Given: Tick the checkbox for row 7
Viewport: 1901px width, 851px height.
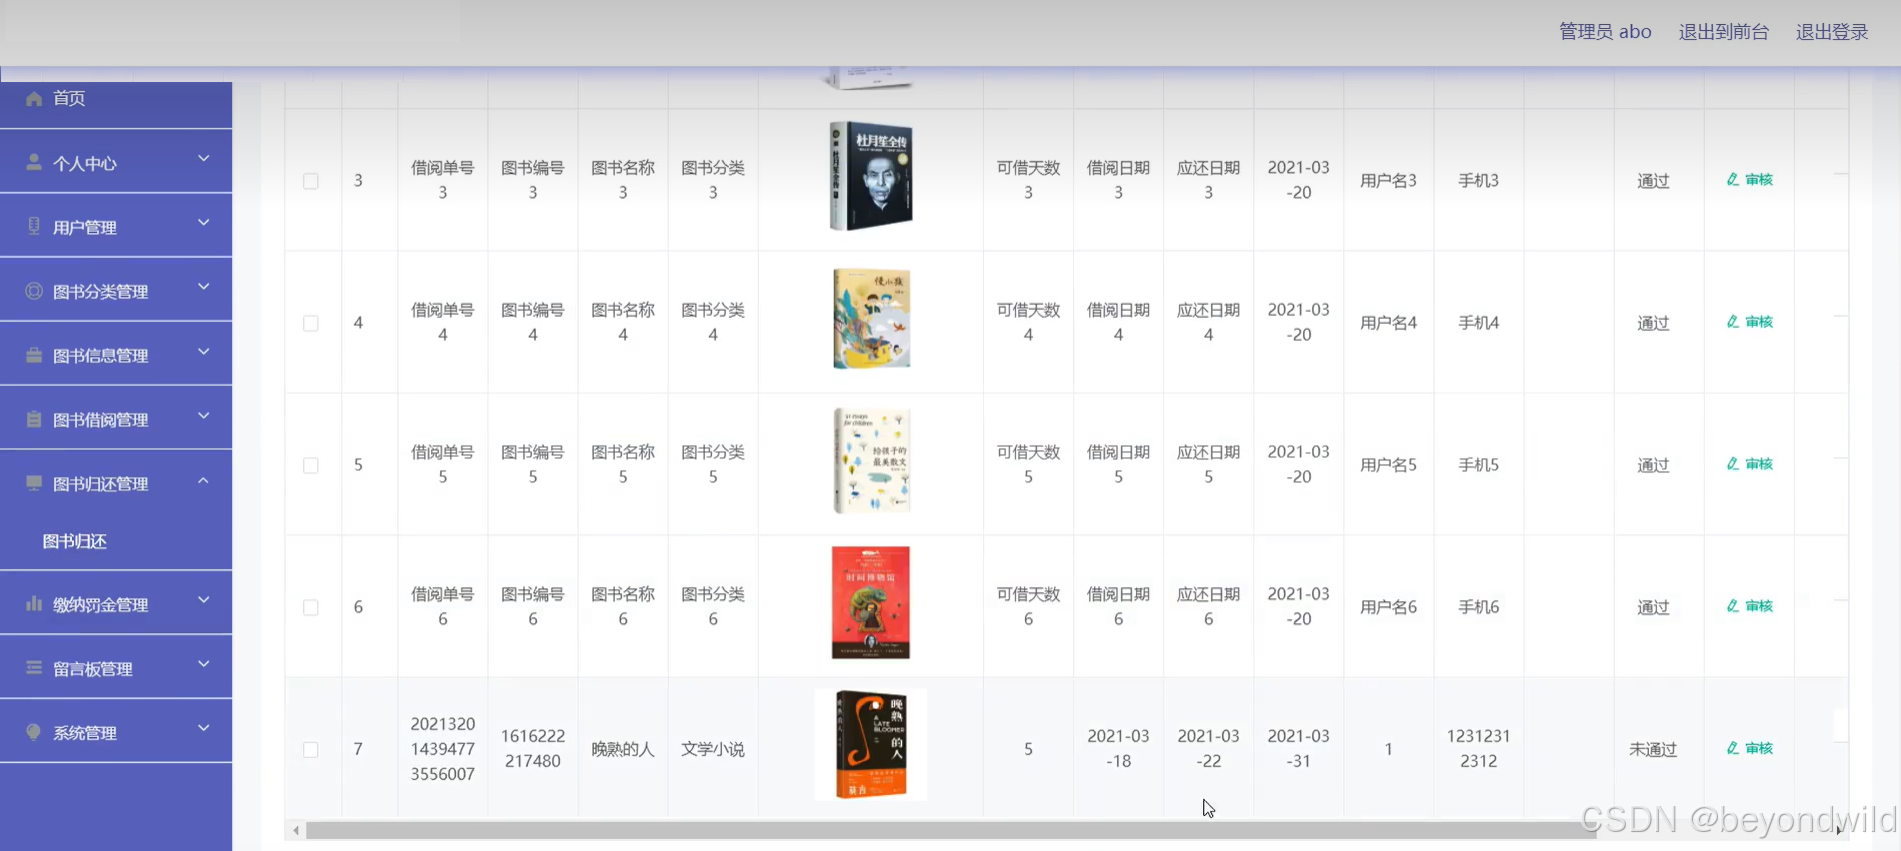Looking at the screenshot, I should point(311,749).
